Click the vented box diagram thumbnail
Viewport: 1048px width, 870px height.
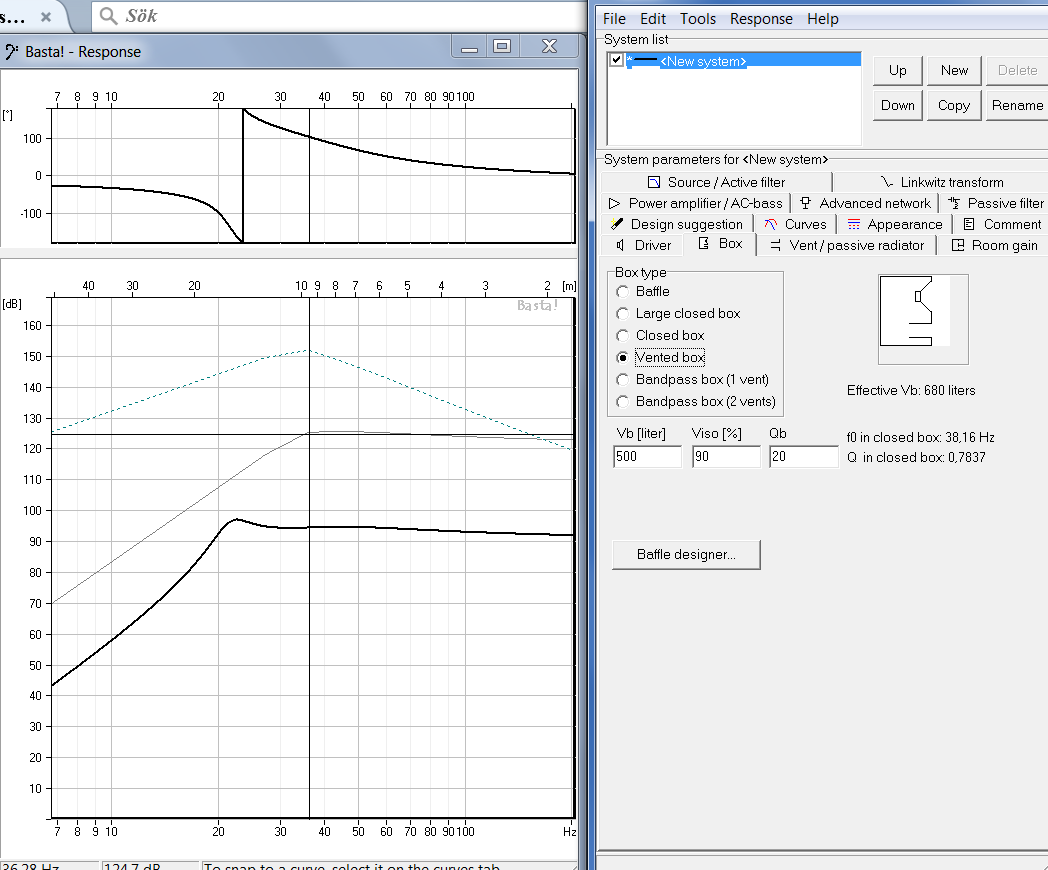[923, 319]
